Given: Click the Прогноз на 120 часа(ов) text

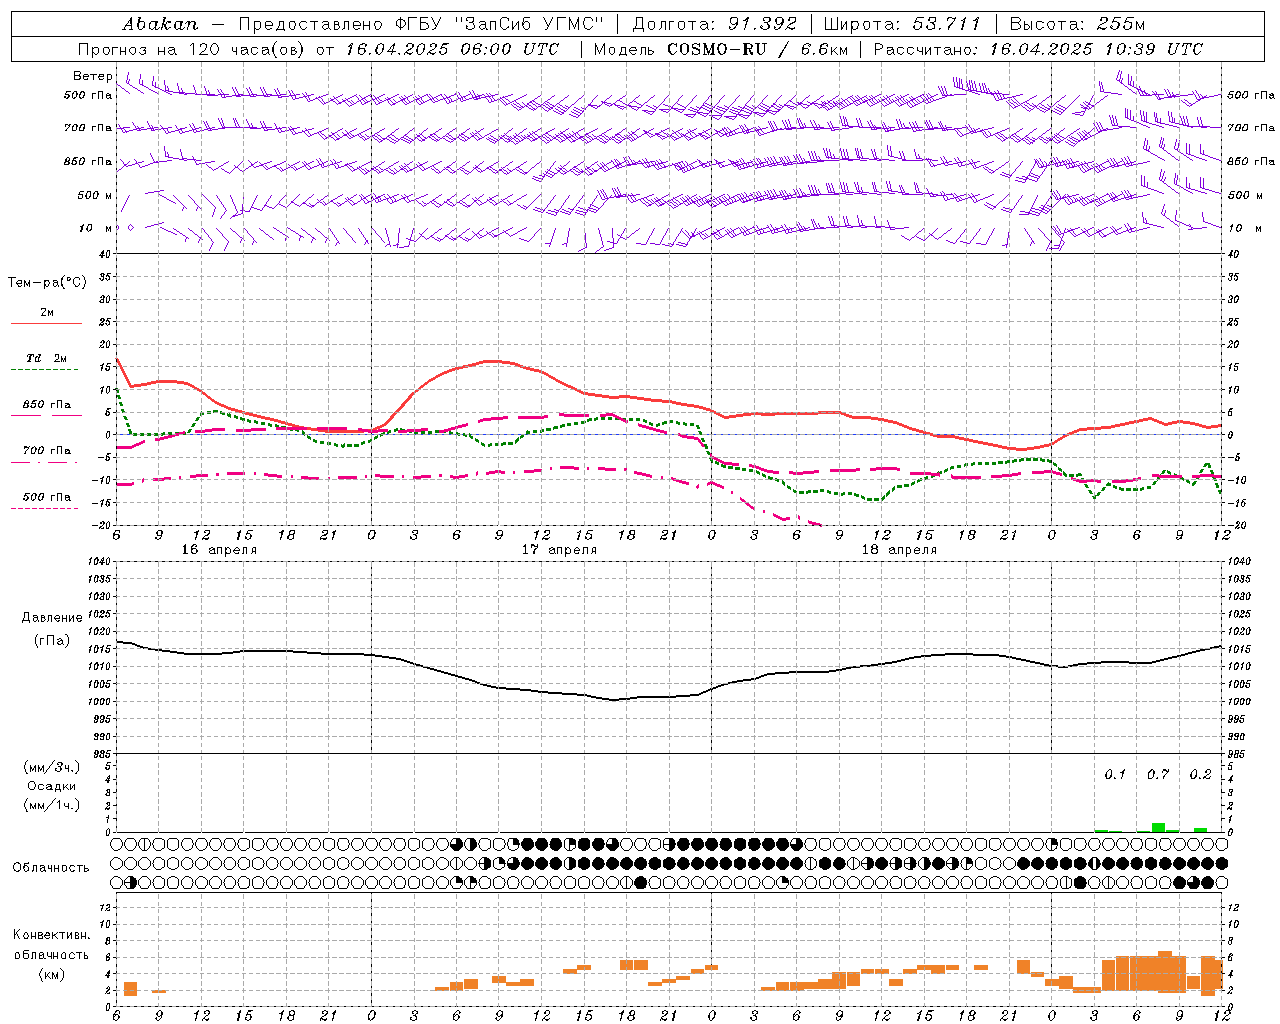Looking at the screenshot, I should pyautogui.click(x=193, y=49).
